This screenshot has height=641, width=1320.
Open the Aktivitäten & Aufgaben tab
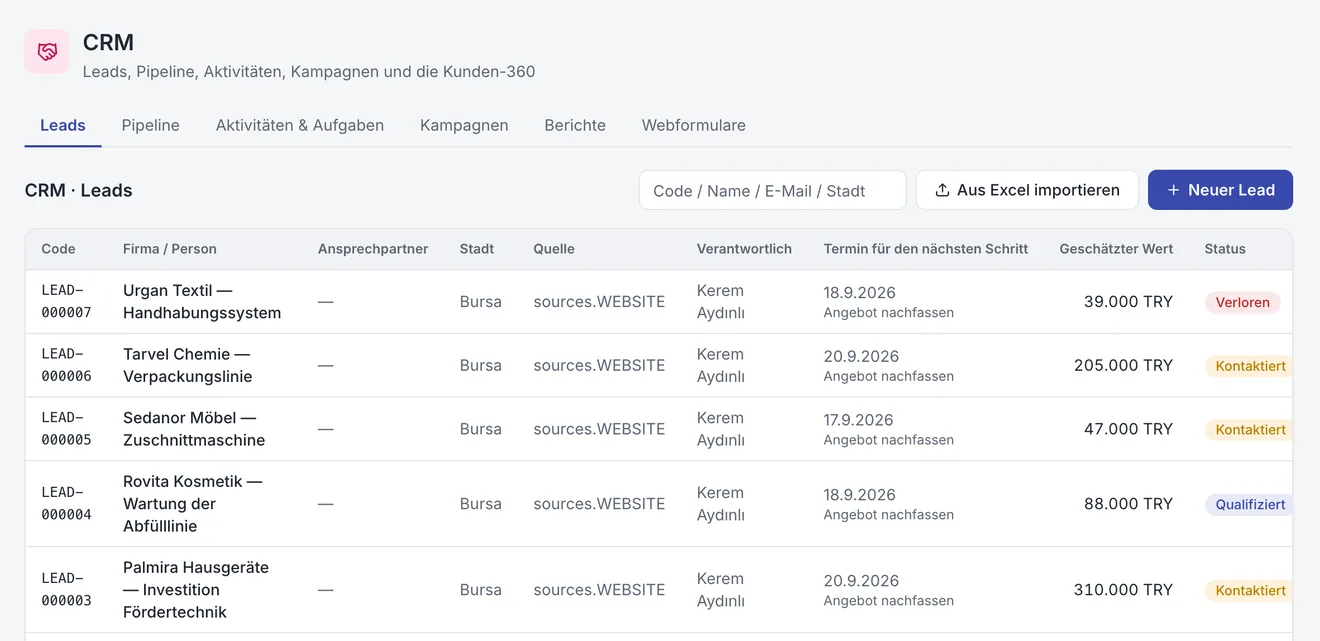point(300,125)
